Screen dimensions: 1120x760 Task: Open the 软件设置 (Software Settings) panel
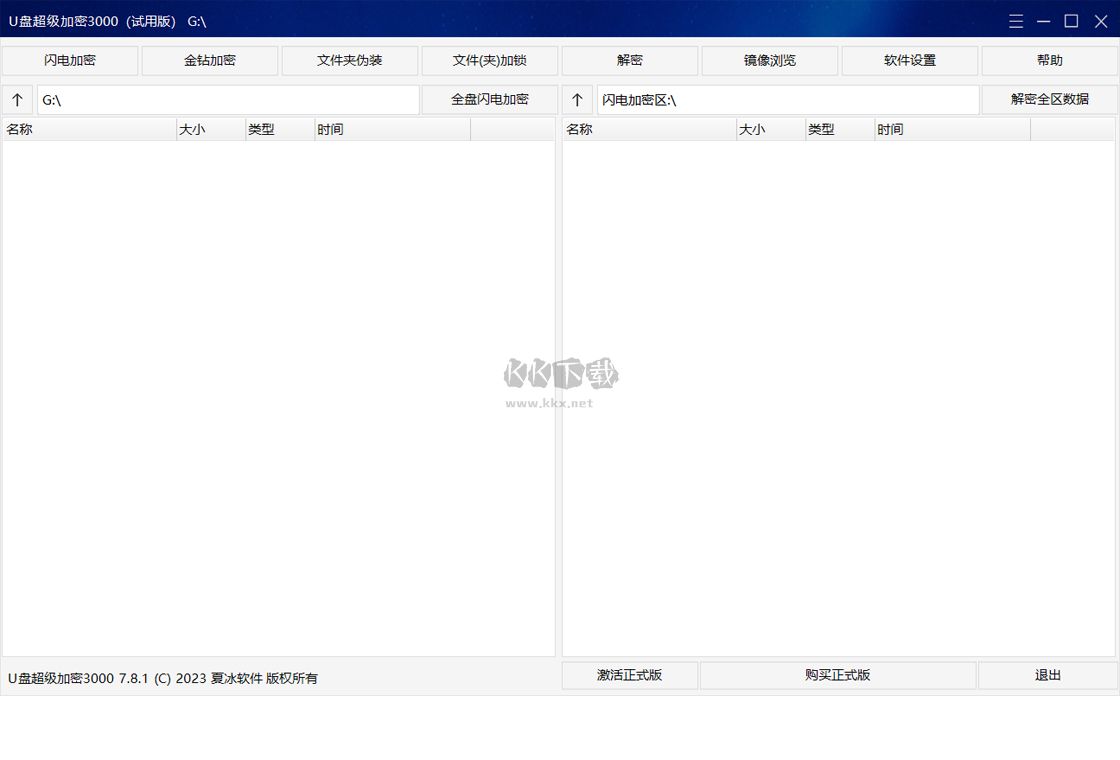click(x=909, y=60)
